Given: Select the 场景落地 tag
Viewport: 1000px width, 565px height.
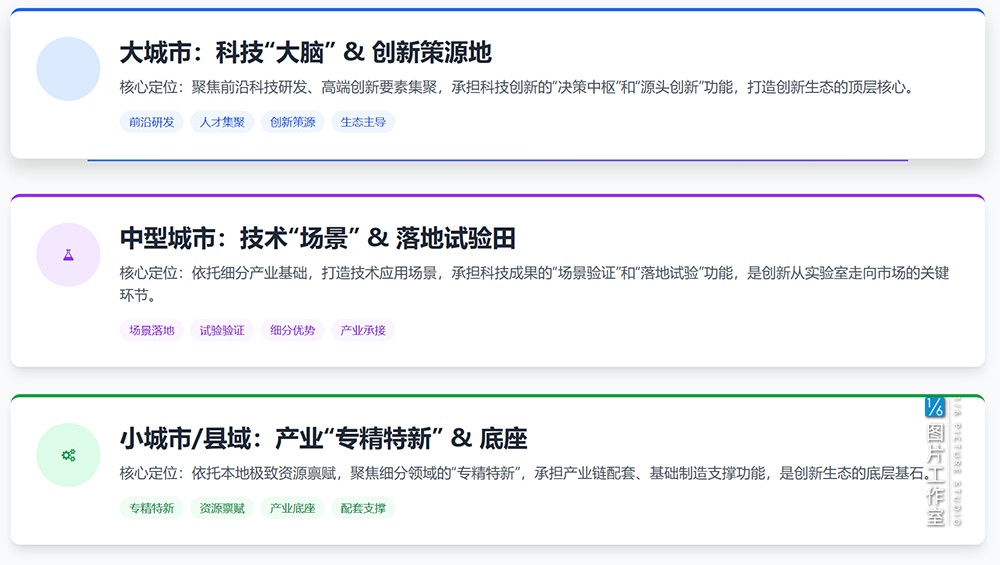Looking at the screenshot, I should click(x=151, y=330).
